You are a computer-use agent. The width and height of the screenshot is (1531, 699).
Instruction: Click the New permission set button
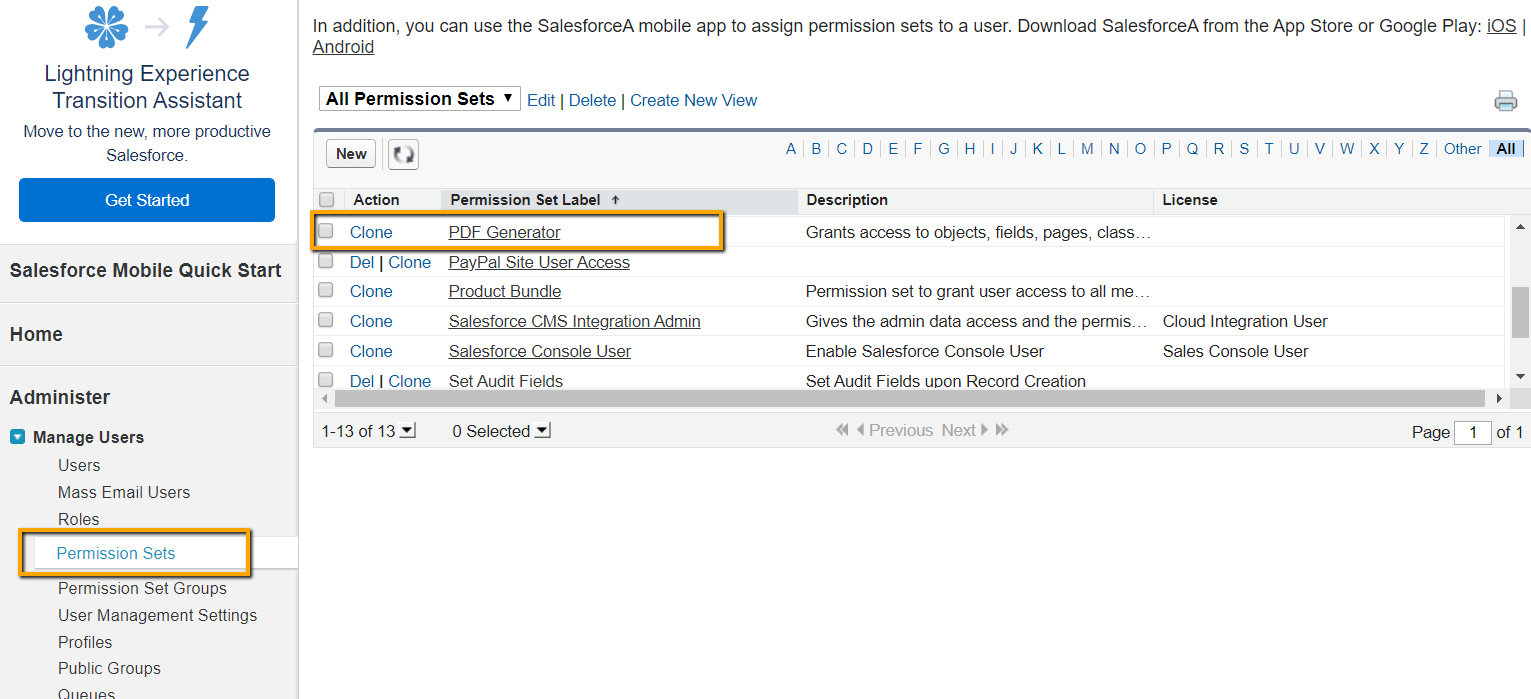[351, 153]
